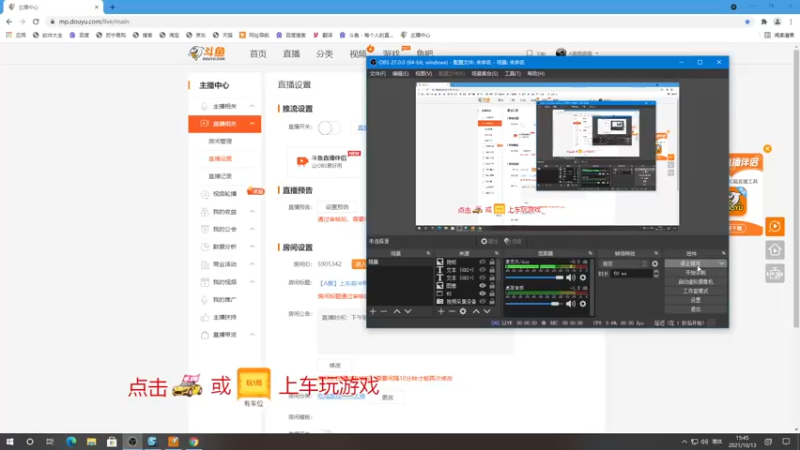This screenshot has width=800, height=450.
Task: Expand the 我的收益 sidebar section
Action: [x=252, y=212]
